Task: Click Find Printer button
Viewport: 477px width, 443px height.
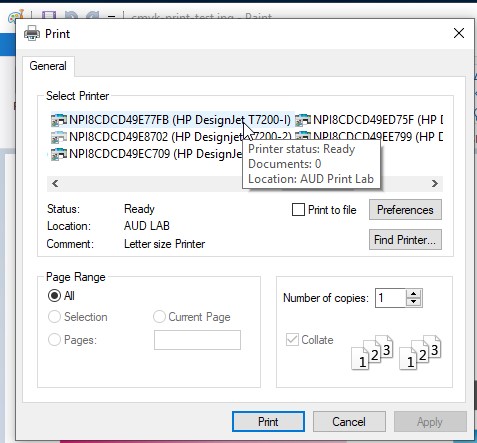Action: coord(405,240)
